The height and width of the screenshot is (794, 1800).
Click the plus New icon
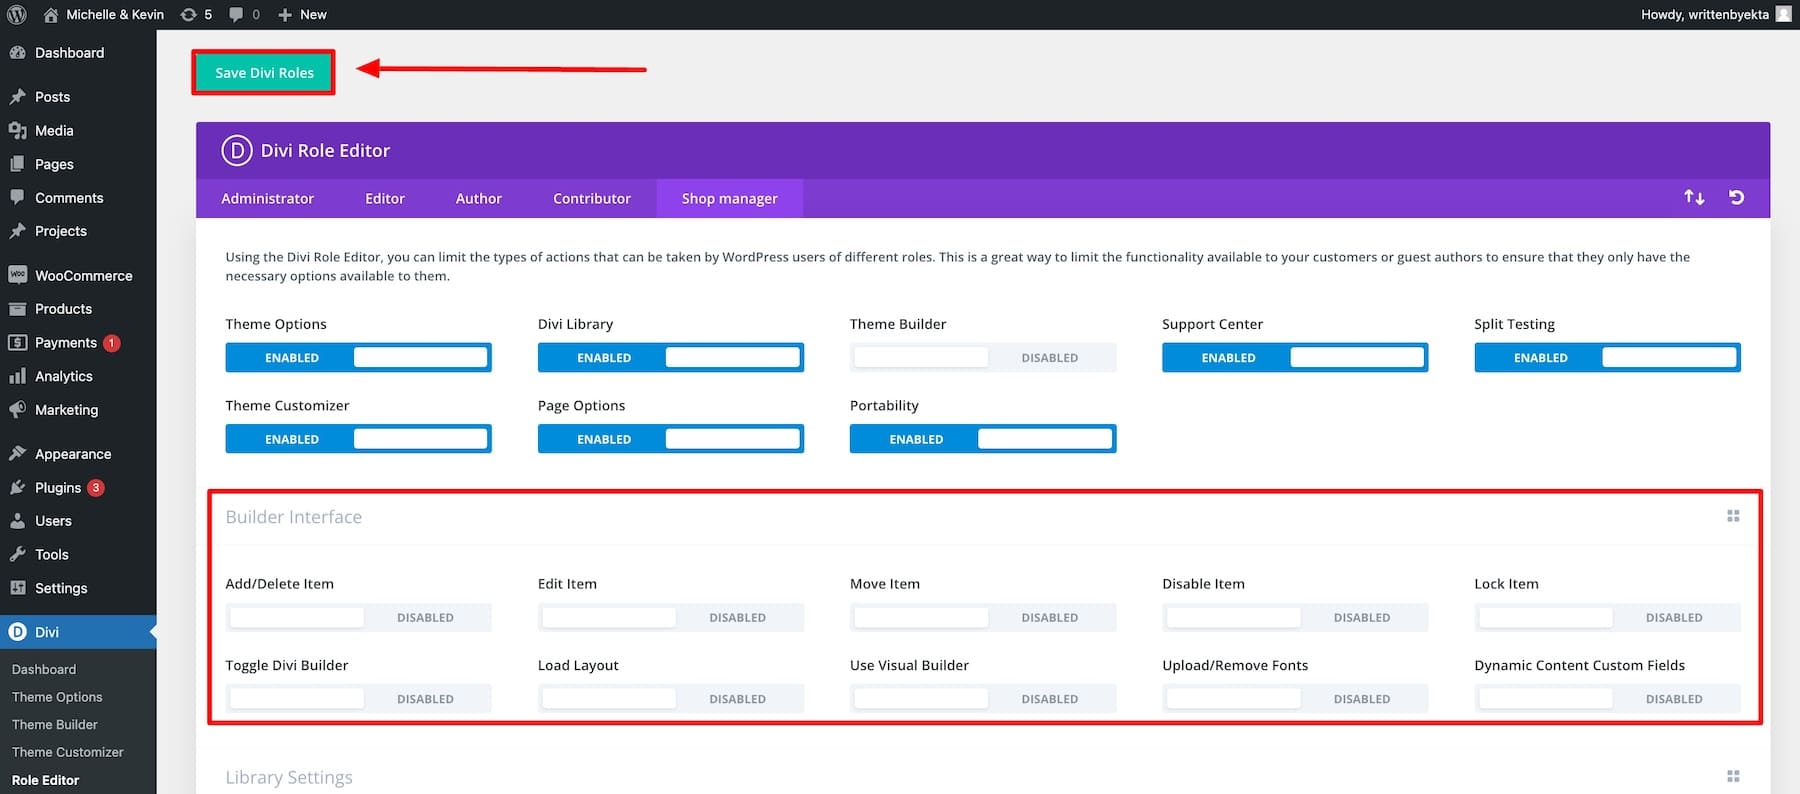(x=285, y=14)
